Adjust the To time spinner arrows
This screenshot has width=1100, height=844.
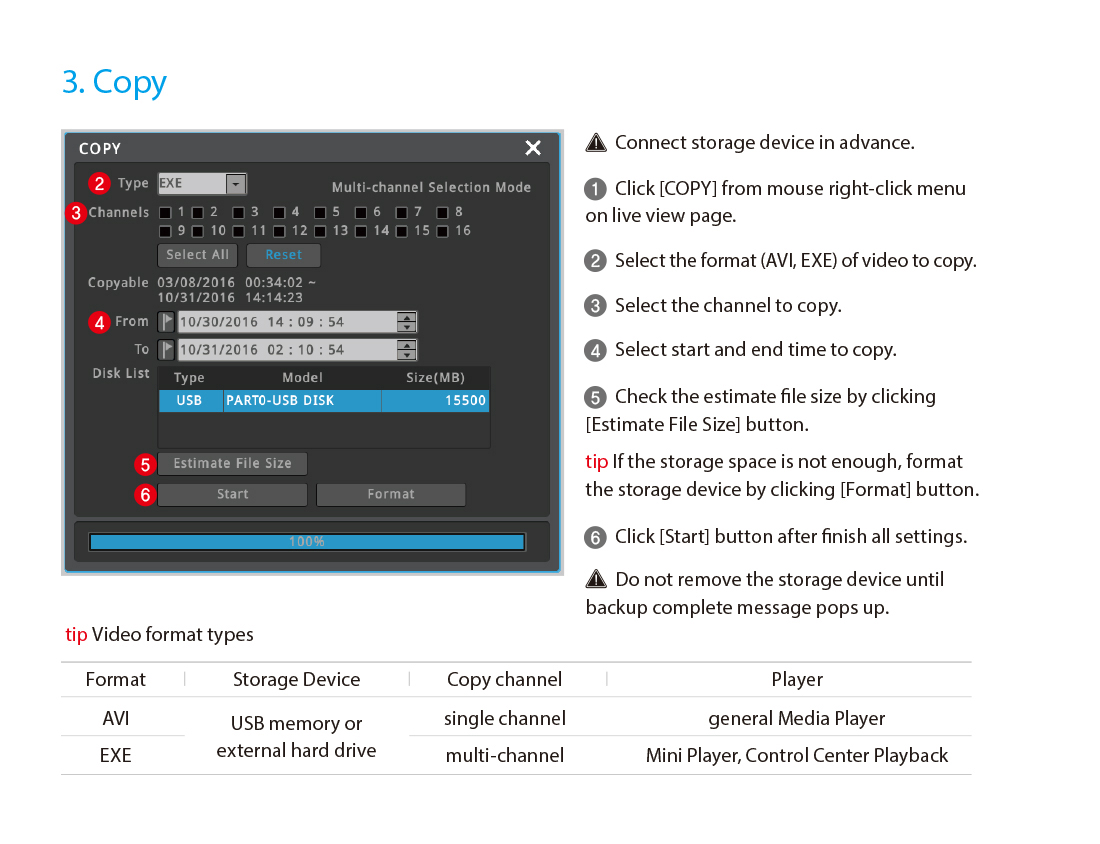click(407, 349)
